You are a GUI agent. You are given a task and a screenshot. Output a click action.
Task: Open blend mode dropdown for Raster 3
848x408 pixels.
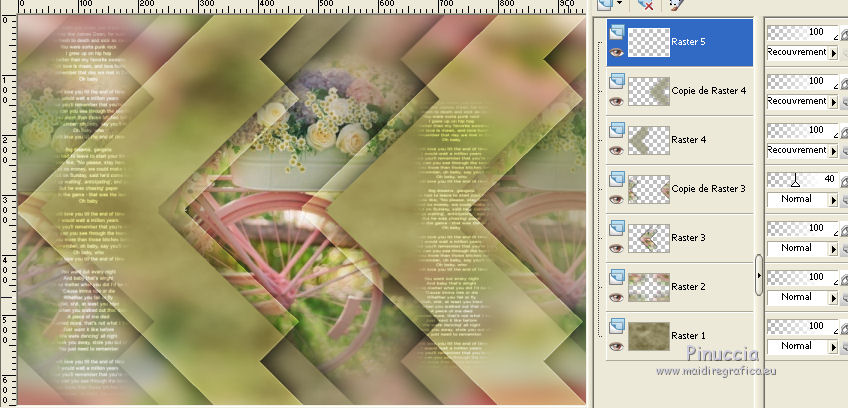[x=834, y=249]
